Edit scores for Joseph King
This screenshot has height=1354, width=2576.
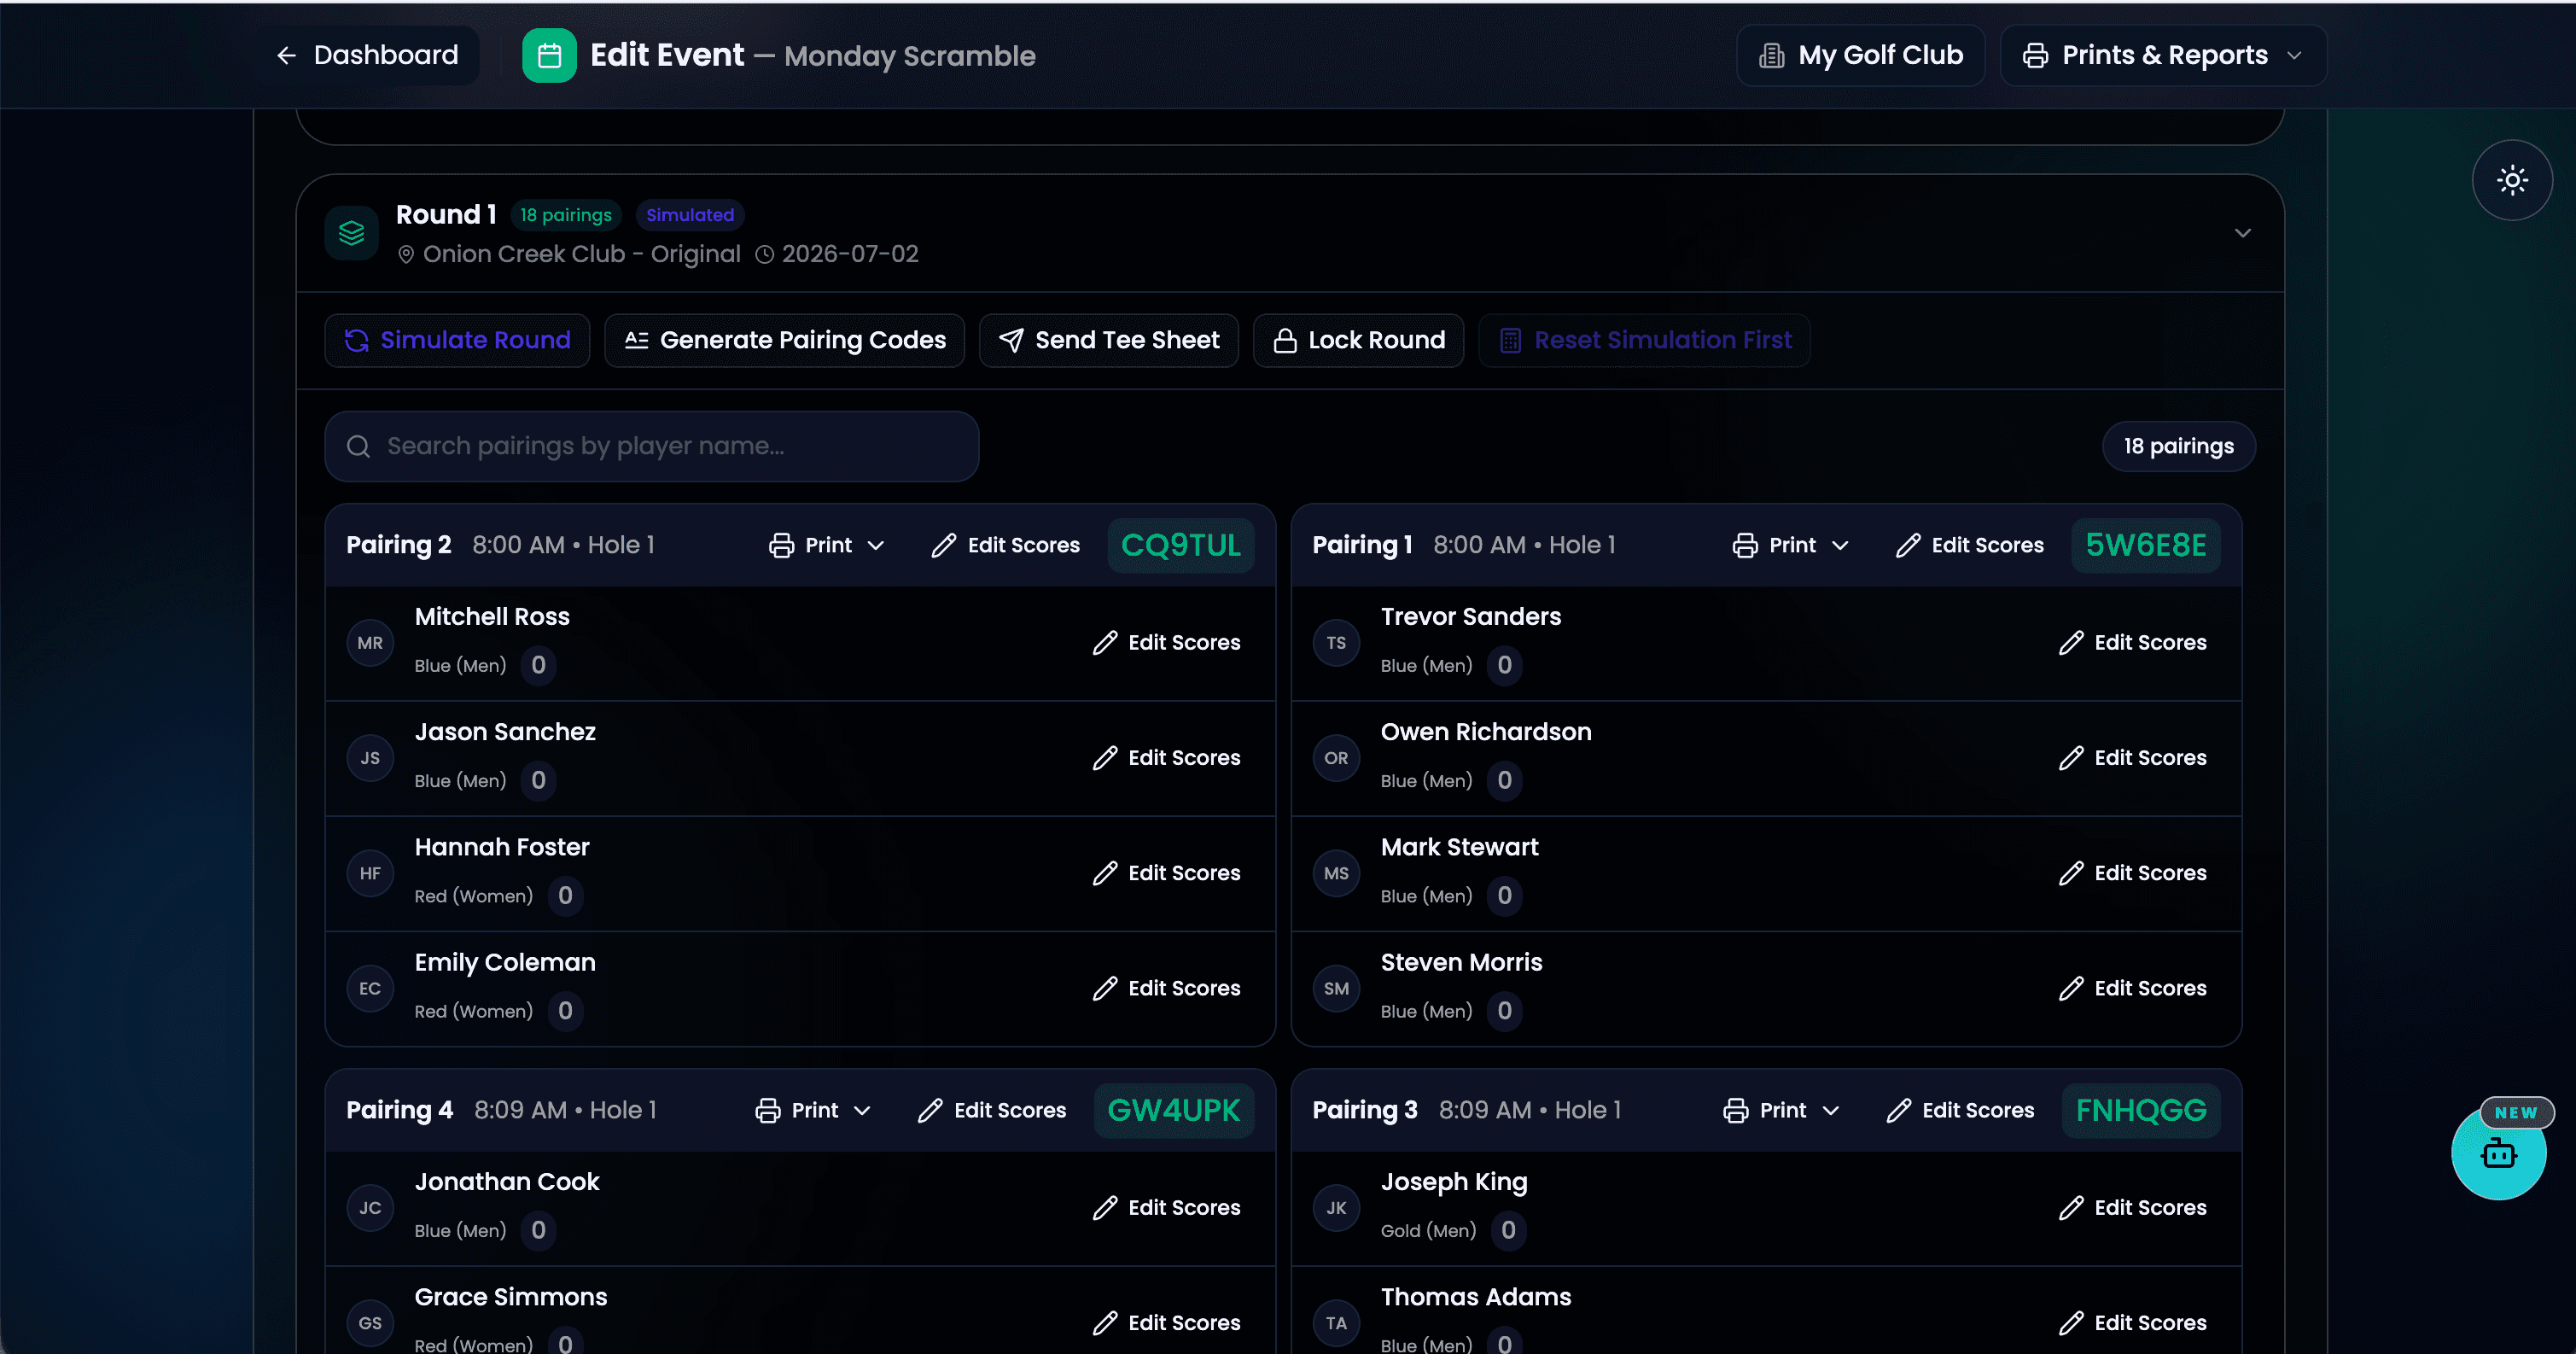[x=2132, y=1208]
